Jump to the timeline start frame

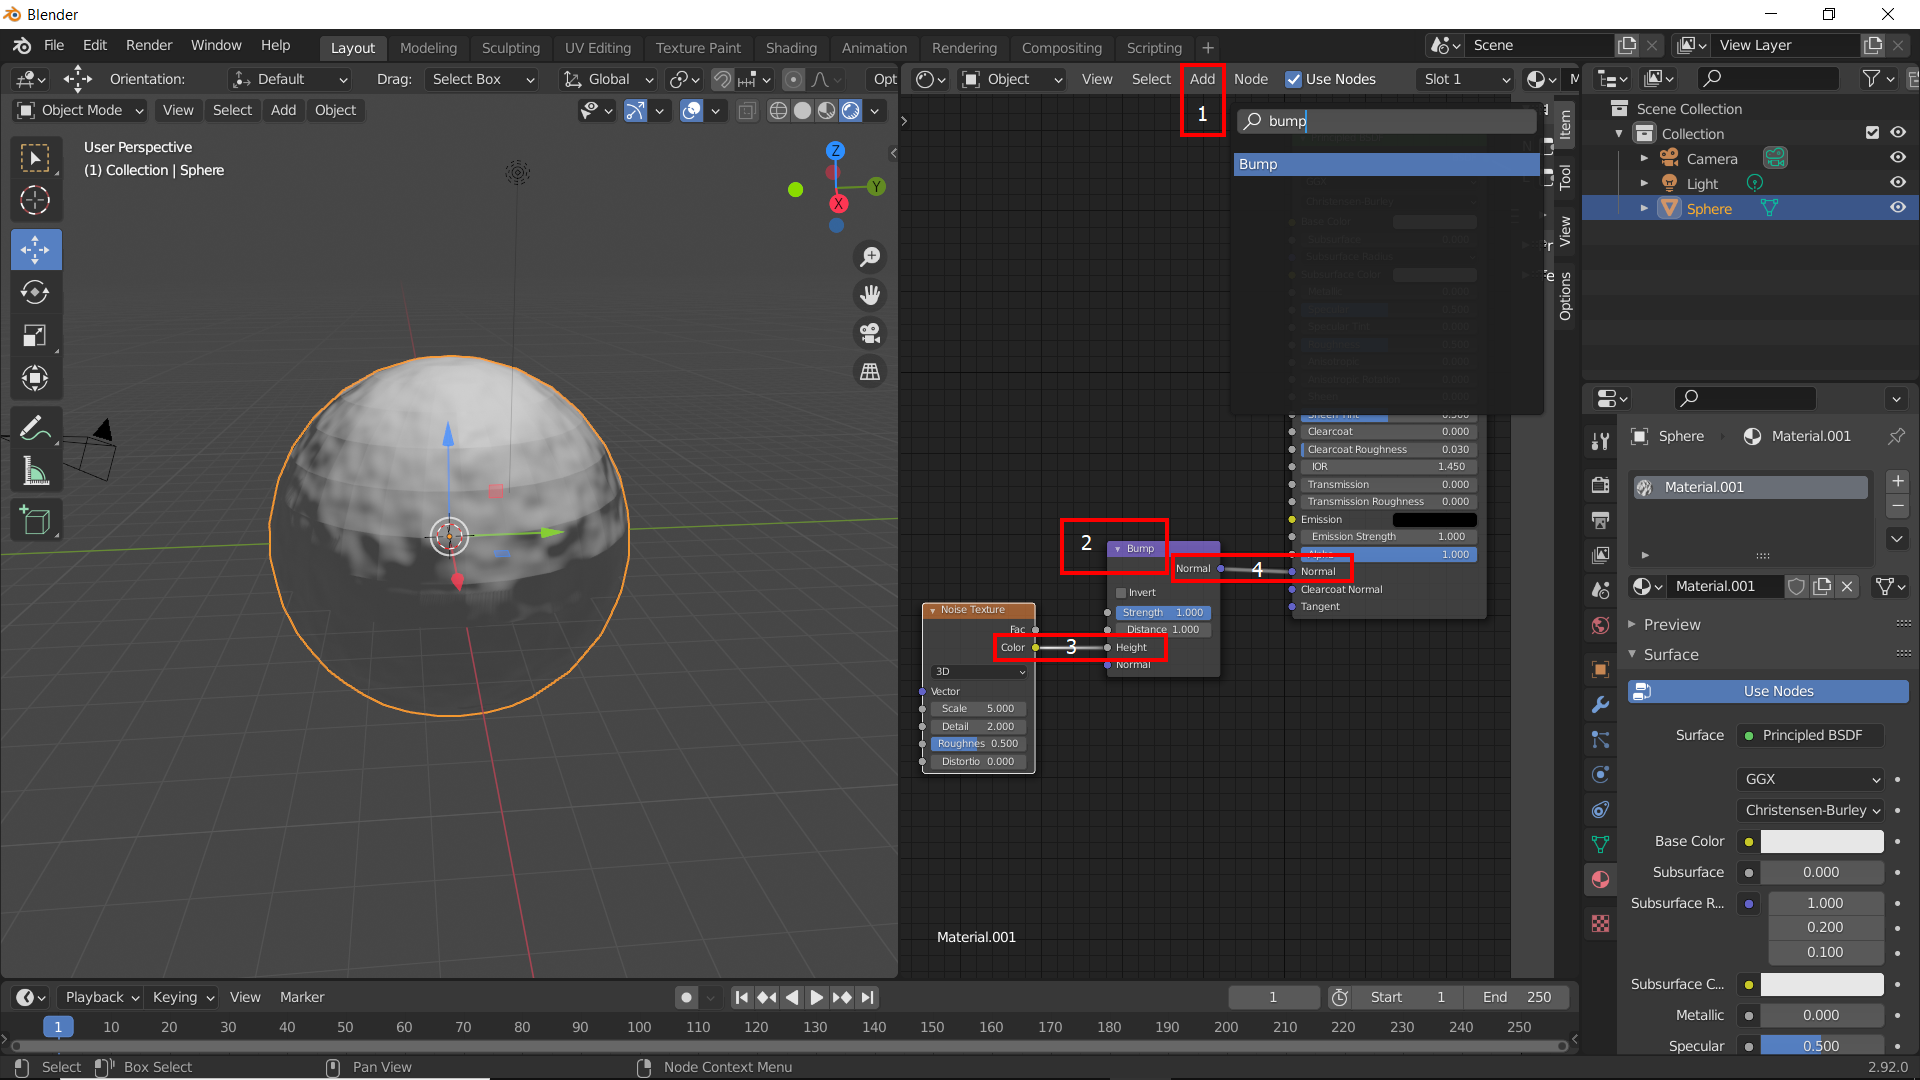741,997
